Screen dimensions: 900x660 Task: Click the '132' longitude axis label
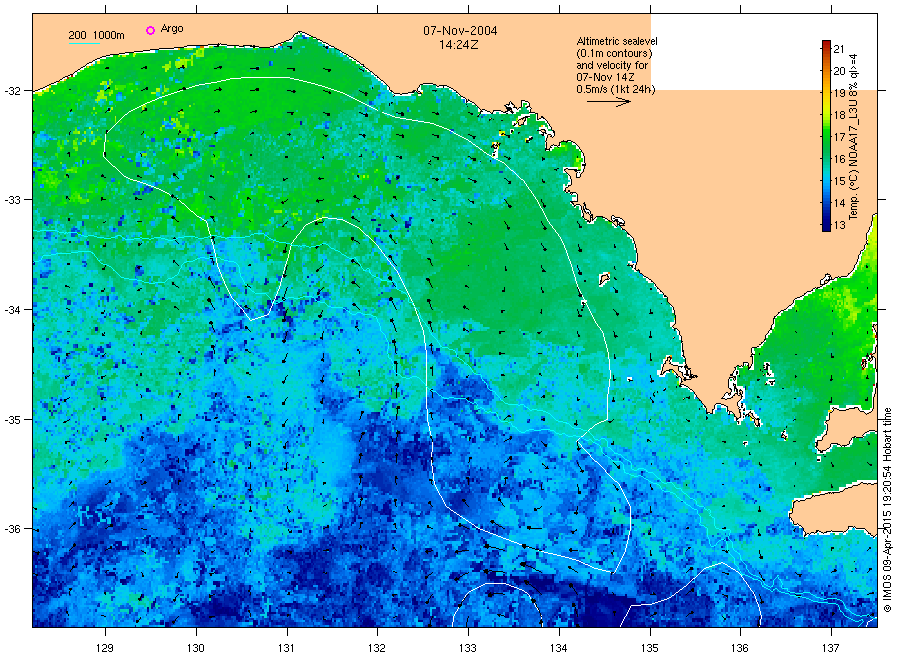(x=377, y=648)
